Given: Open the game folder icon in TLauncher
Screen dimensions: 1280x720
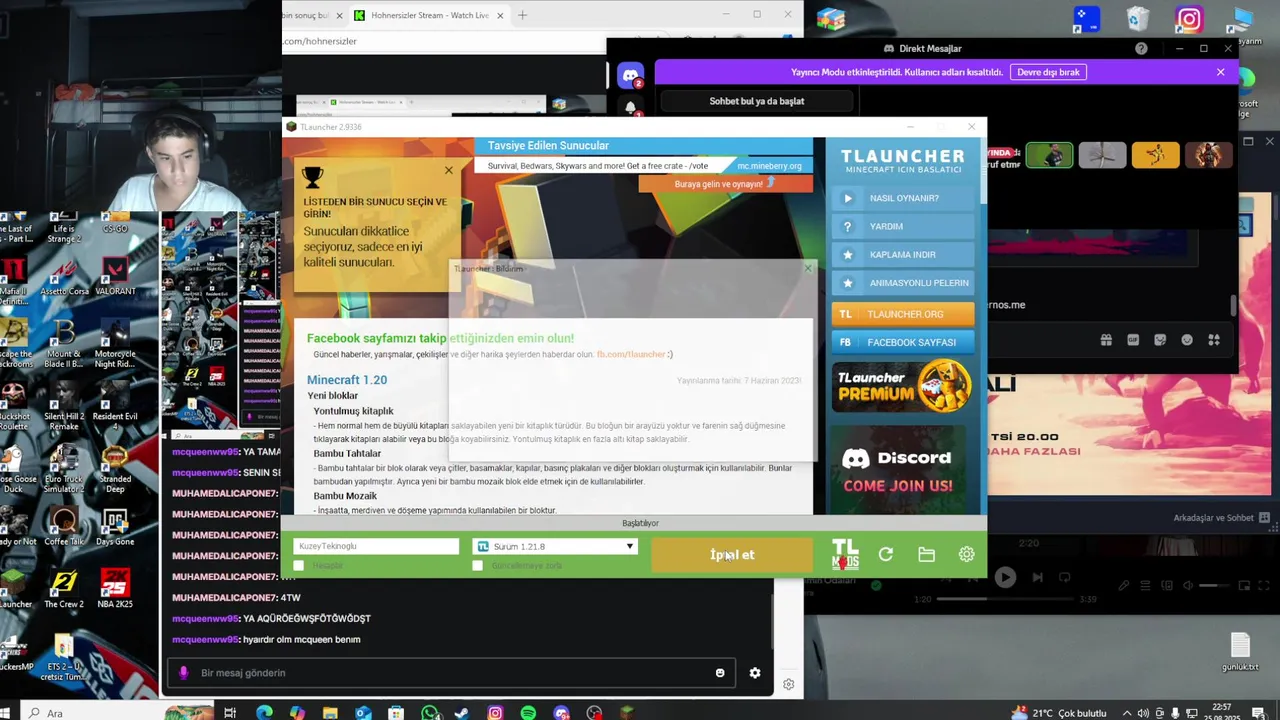Looking at the screenshot, I should (x=926, y=554).
